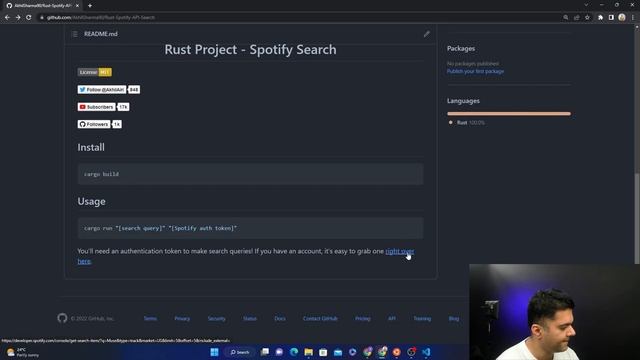
Task: Open the Training footer link
Action: click(x=422, y=318)
